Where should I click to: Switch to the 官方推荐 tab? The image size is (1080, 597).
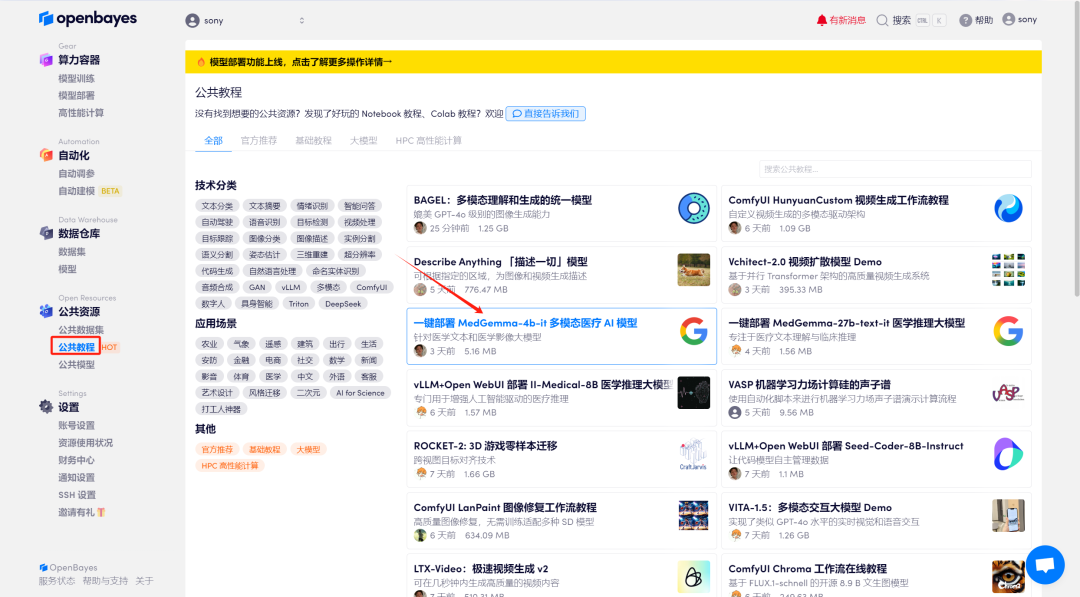coord(259,140)
